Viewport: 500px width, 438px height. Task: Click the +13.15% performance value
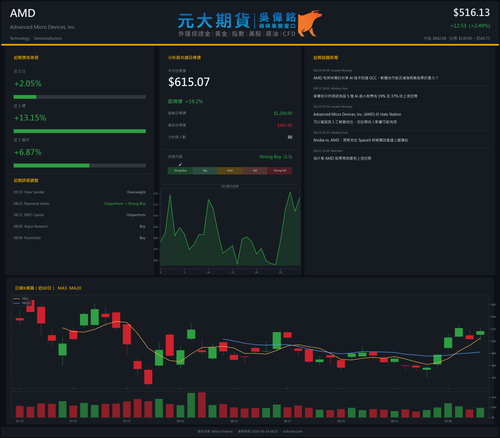[30, 118]
